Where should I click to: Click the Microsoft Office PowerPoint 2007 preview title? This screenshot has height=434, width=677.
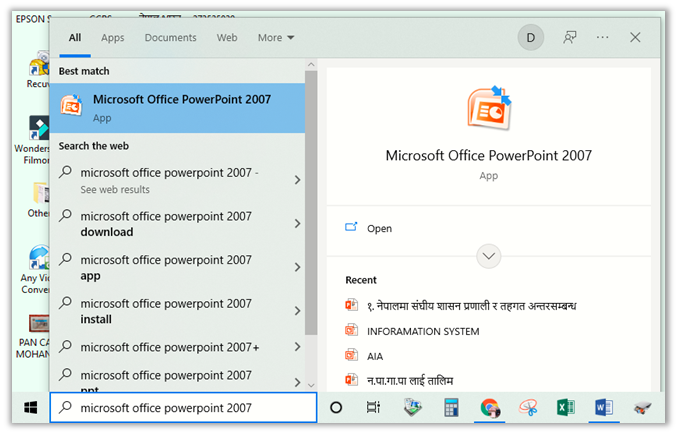click(x=488, y=155)
